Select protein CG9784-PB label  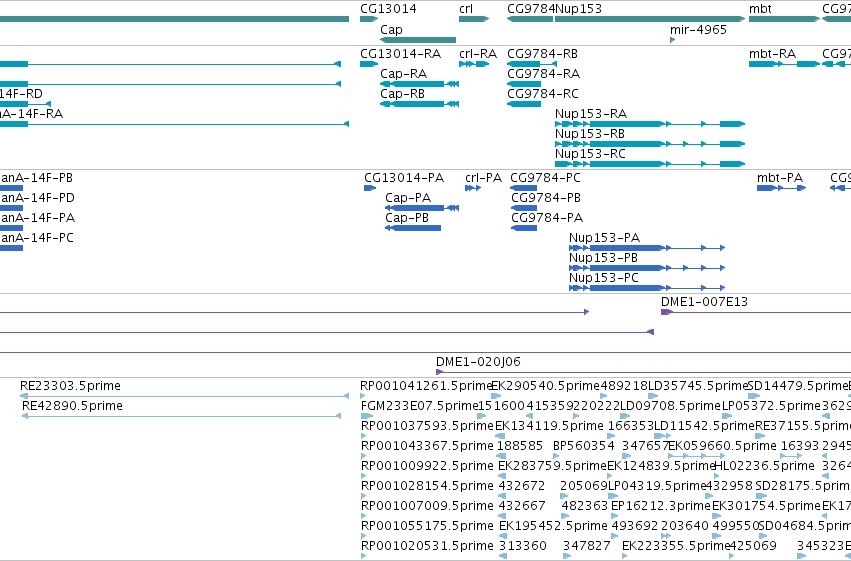tap(546, 198)
